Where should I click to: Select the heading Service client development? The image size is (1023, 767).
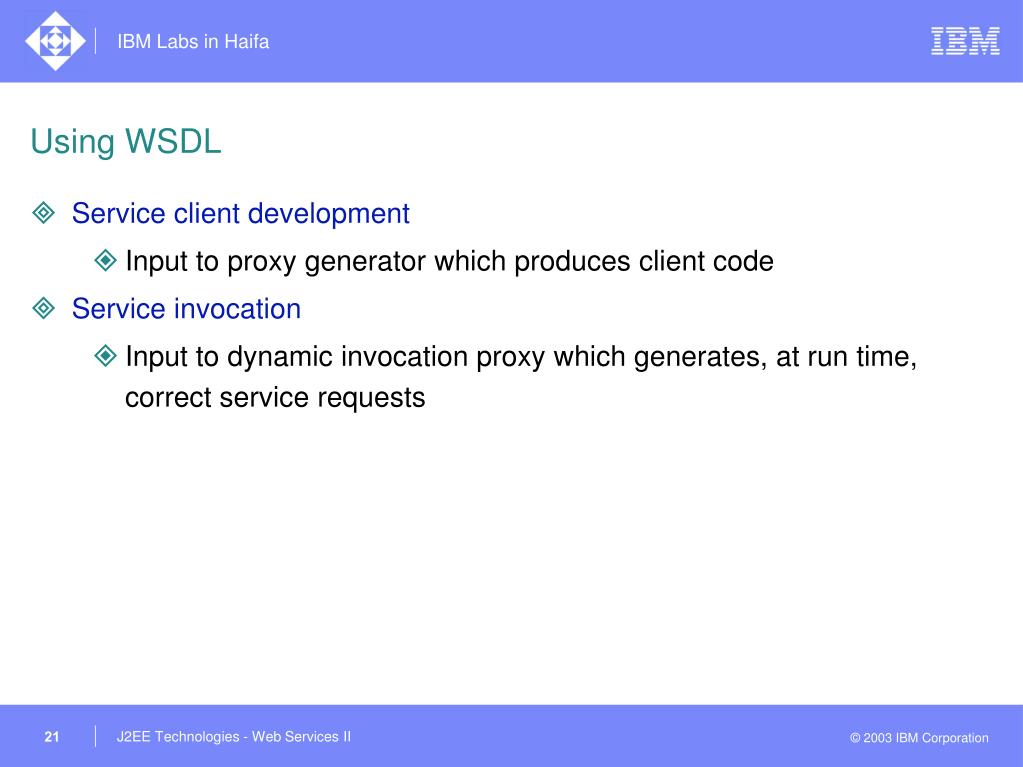pos(241,214)
